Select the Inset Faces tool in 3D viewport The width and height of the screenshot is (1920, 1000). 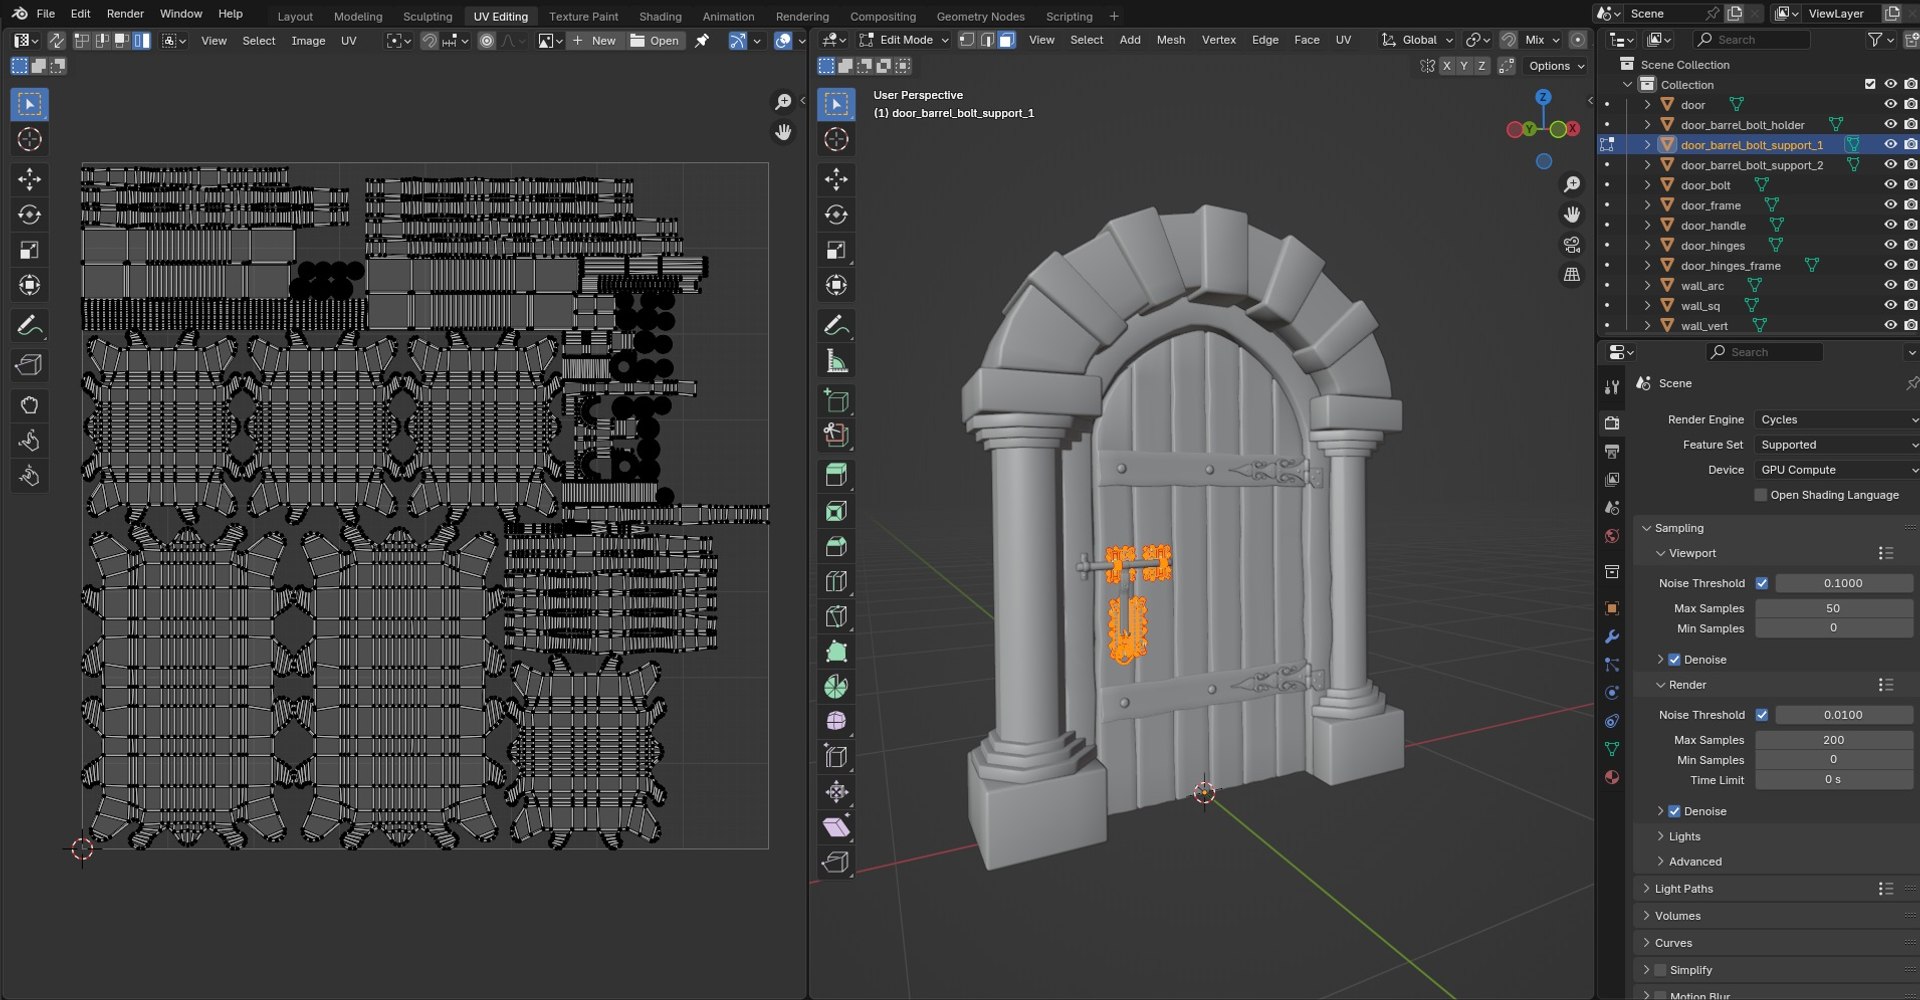pos(836,511)
